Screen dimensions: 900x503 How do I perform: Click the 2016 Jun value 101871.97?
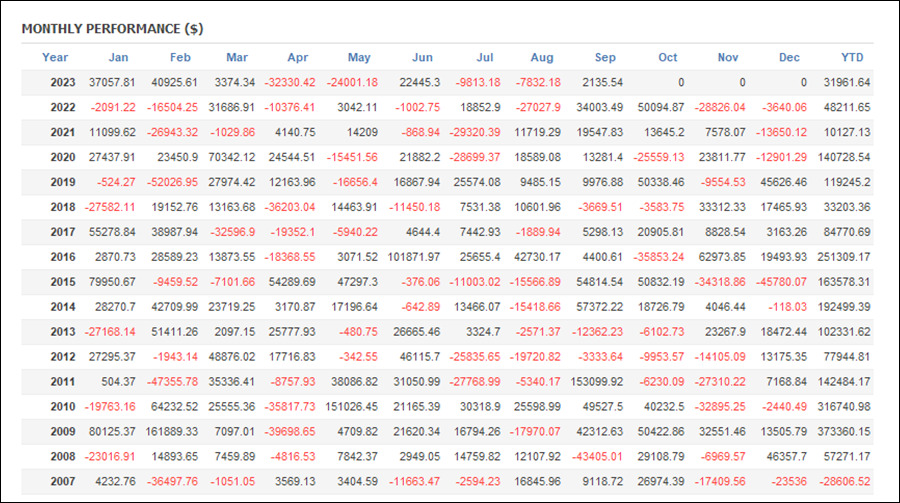tap(414, 257)
